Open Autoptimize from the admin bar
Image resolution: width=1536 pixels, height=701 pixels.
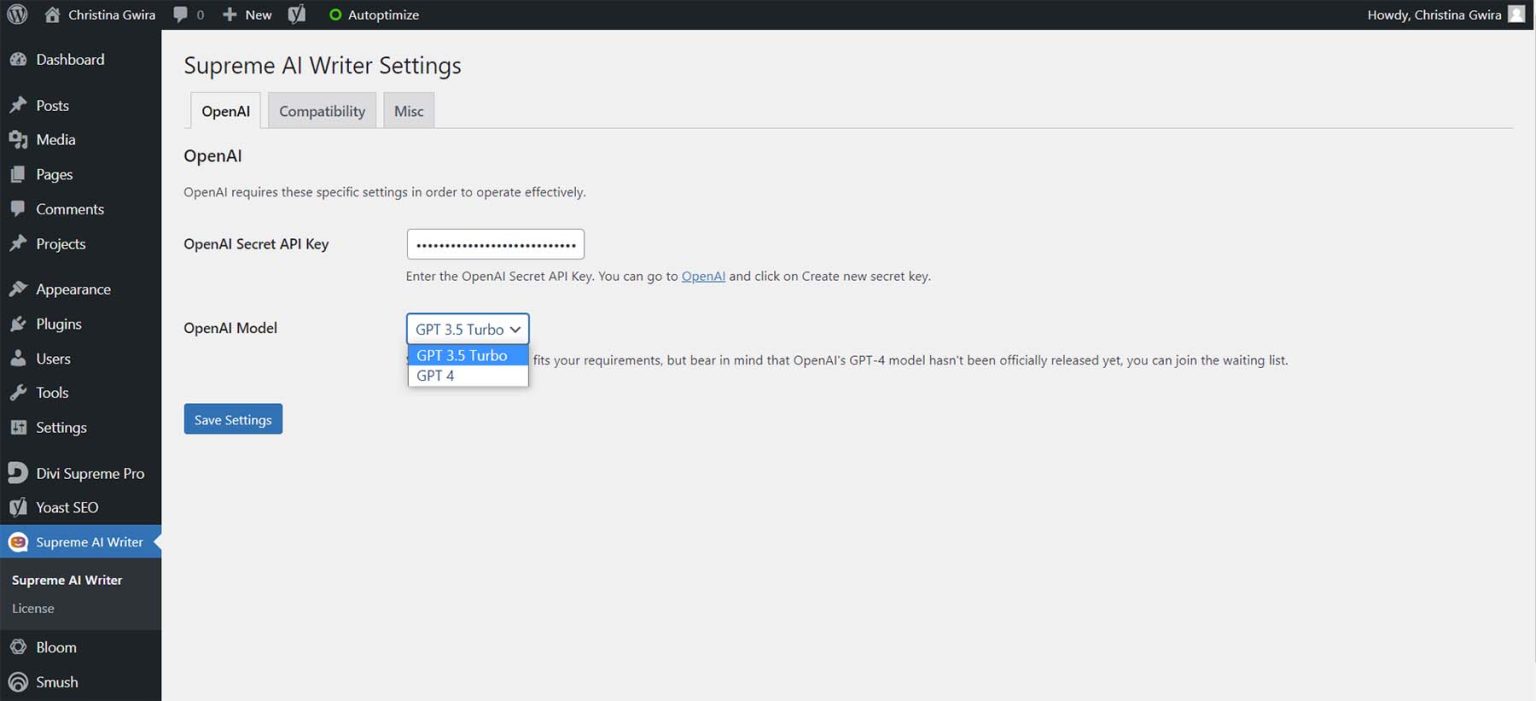tap(373, 15)
